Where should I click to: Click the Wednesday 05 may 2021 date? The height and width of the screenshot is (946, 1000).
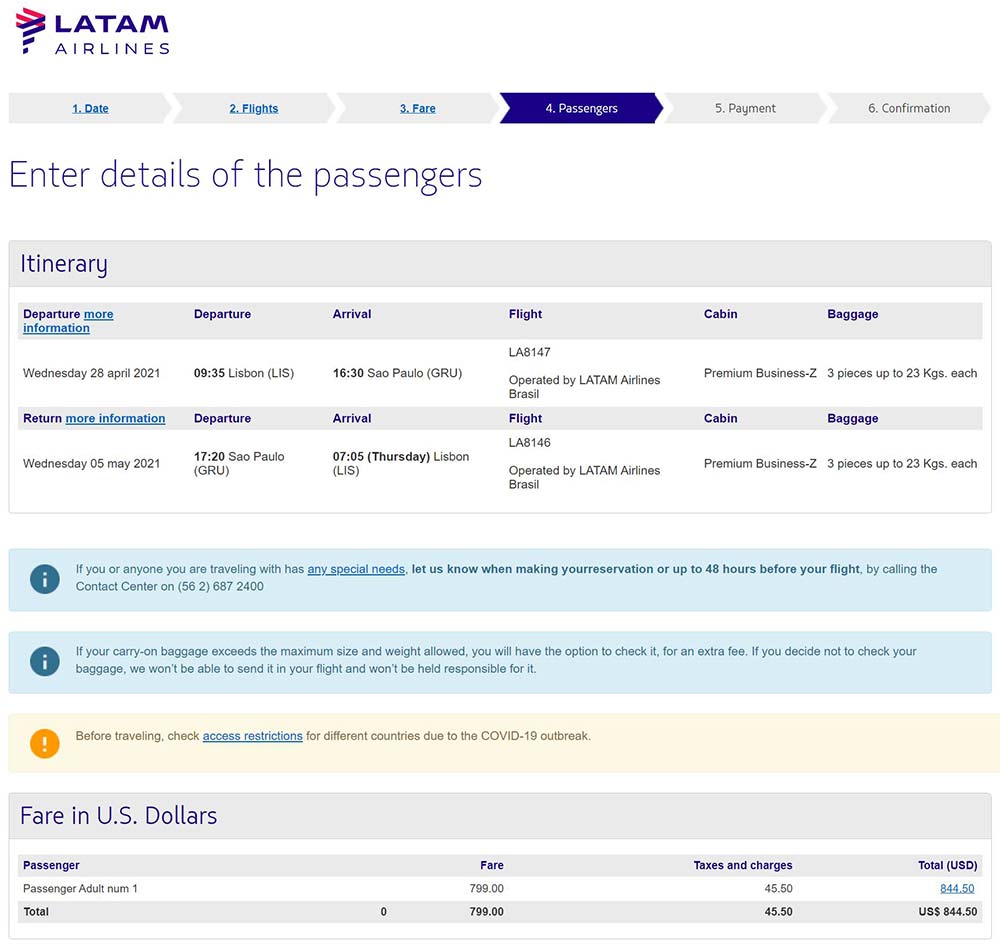coord(91,464)
